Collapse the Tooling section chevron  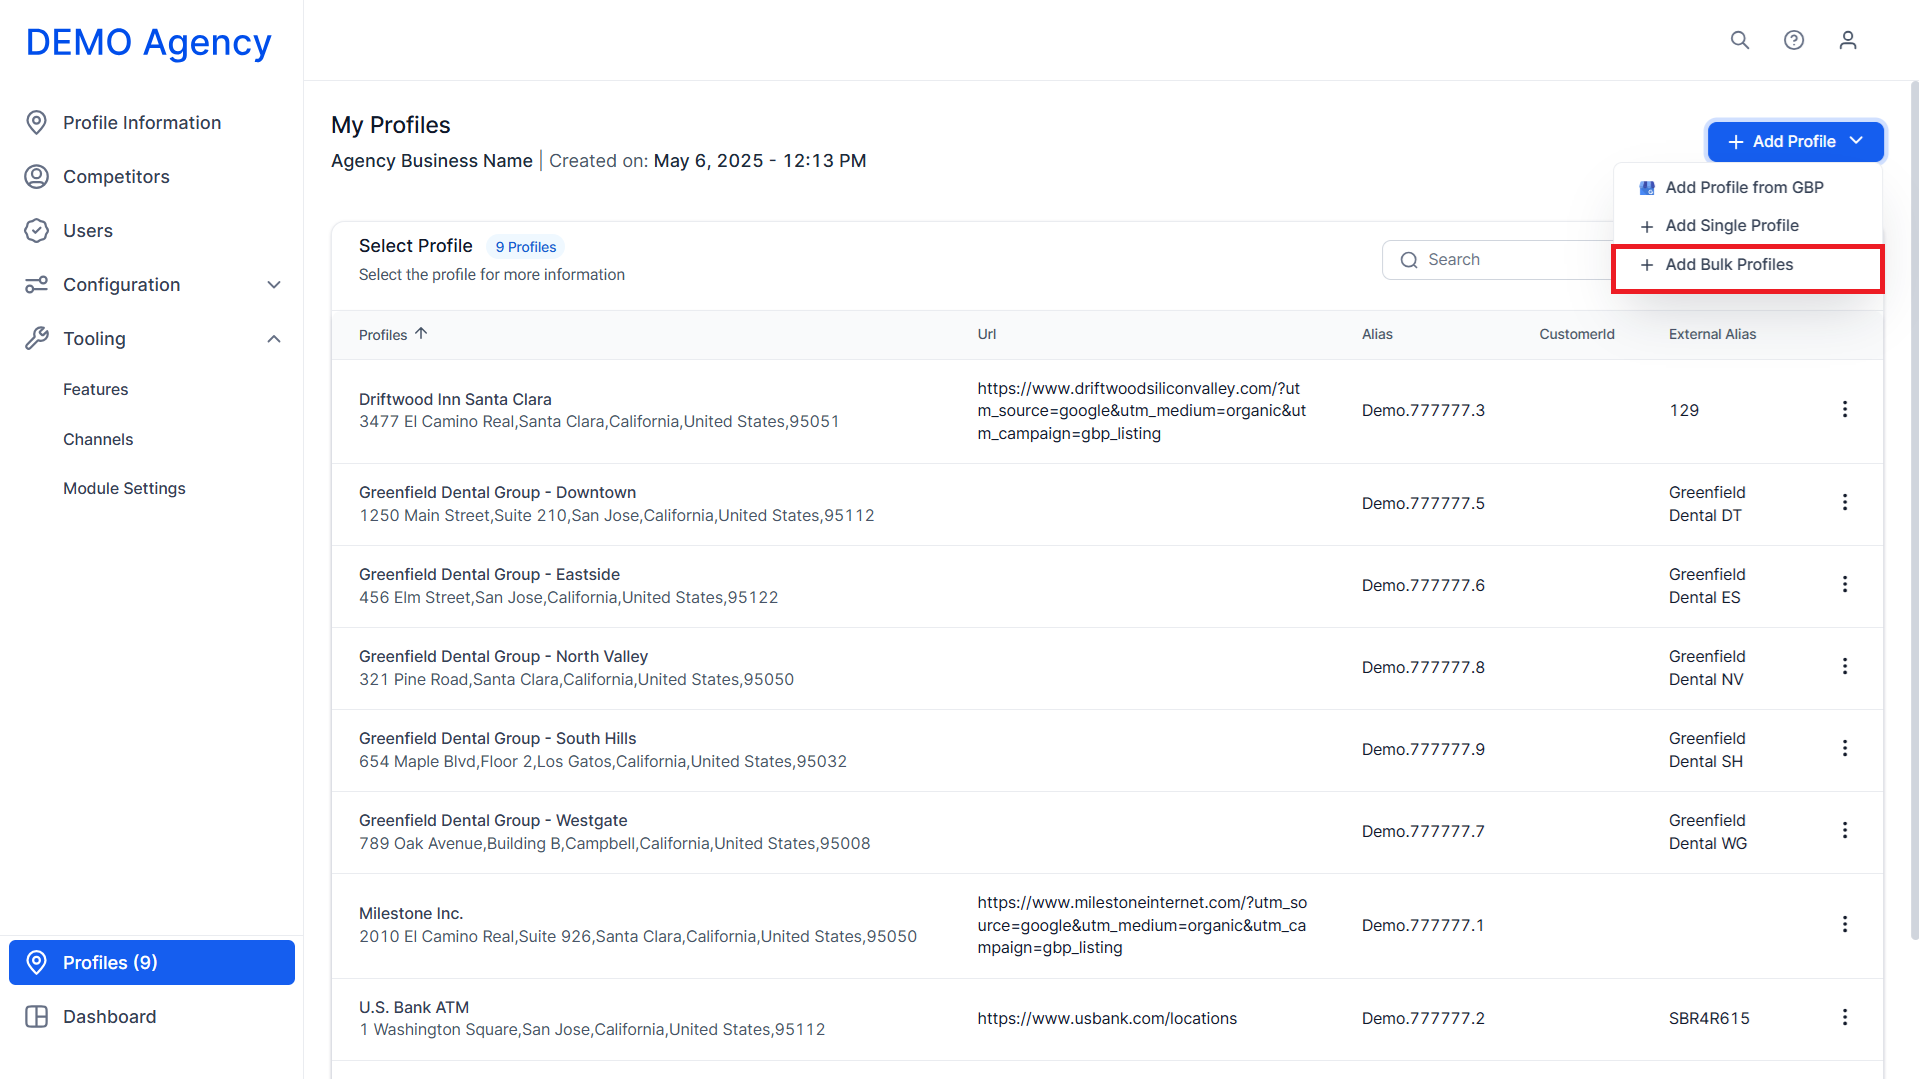(x=274, y=339)
